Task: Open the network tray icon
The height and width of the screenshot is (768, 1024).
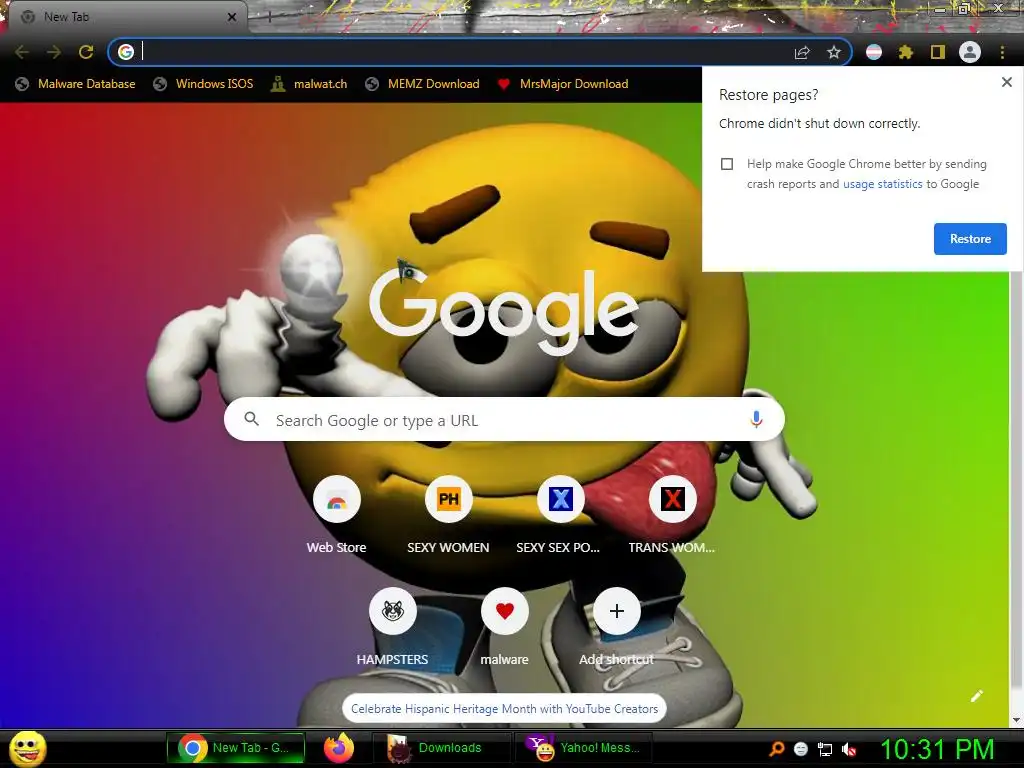Action: pos(825,750)
